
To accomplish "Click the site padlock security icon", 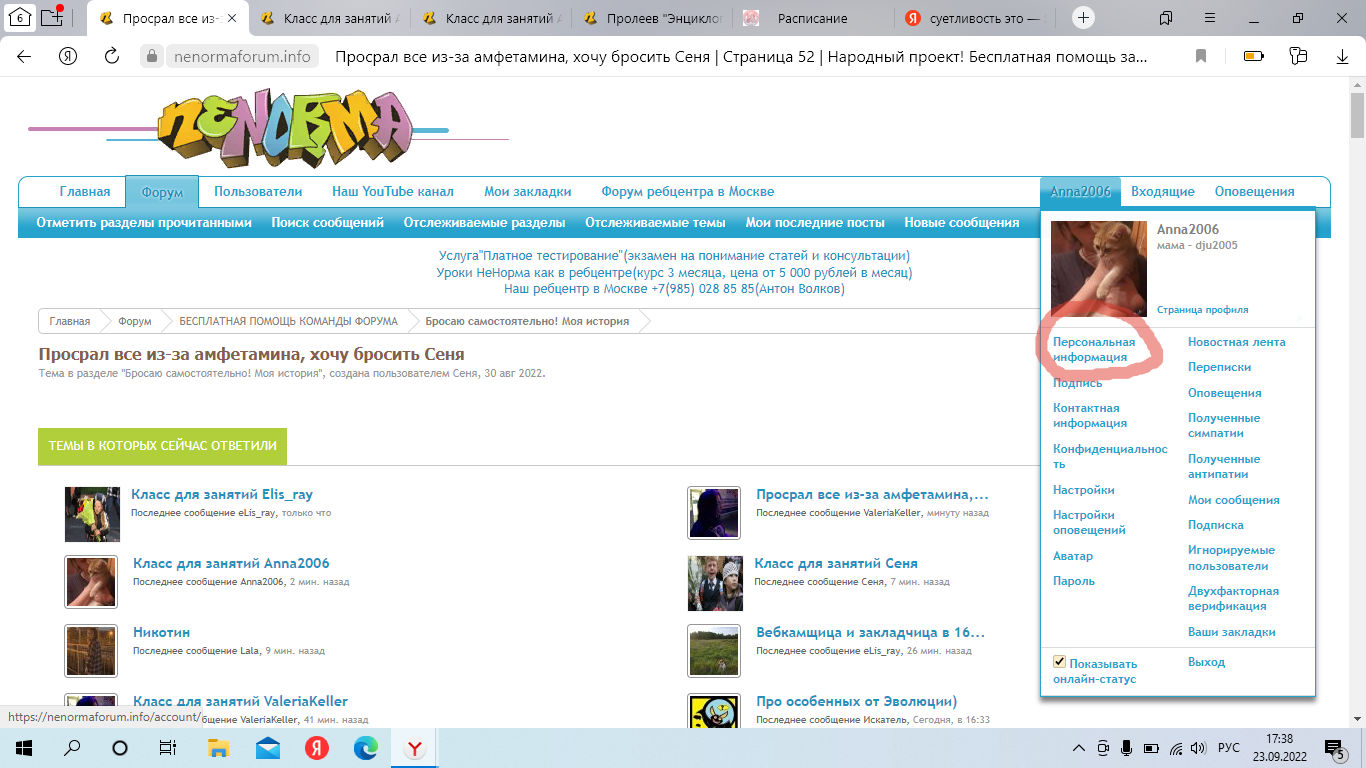I will click(152, 57).
